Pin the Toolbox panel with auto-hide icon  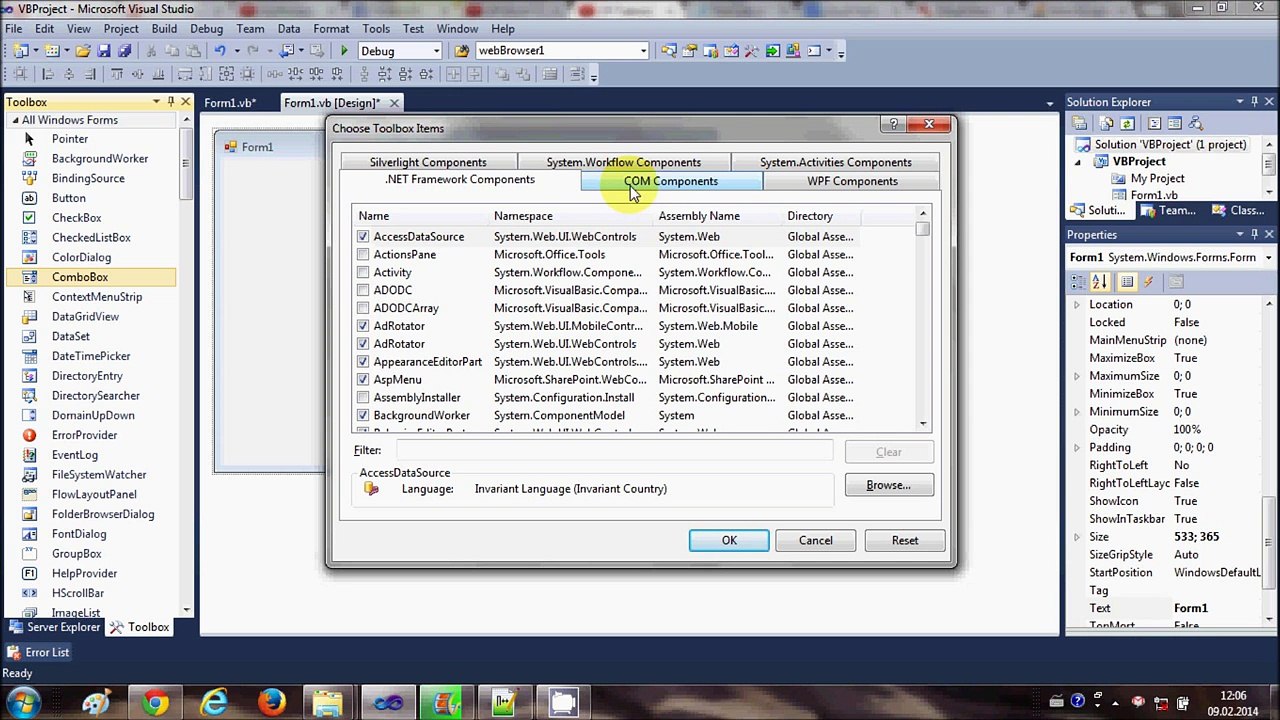[x=171, y=102]
